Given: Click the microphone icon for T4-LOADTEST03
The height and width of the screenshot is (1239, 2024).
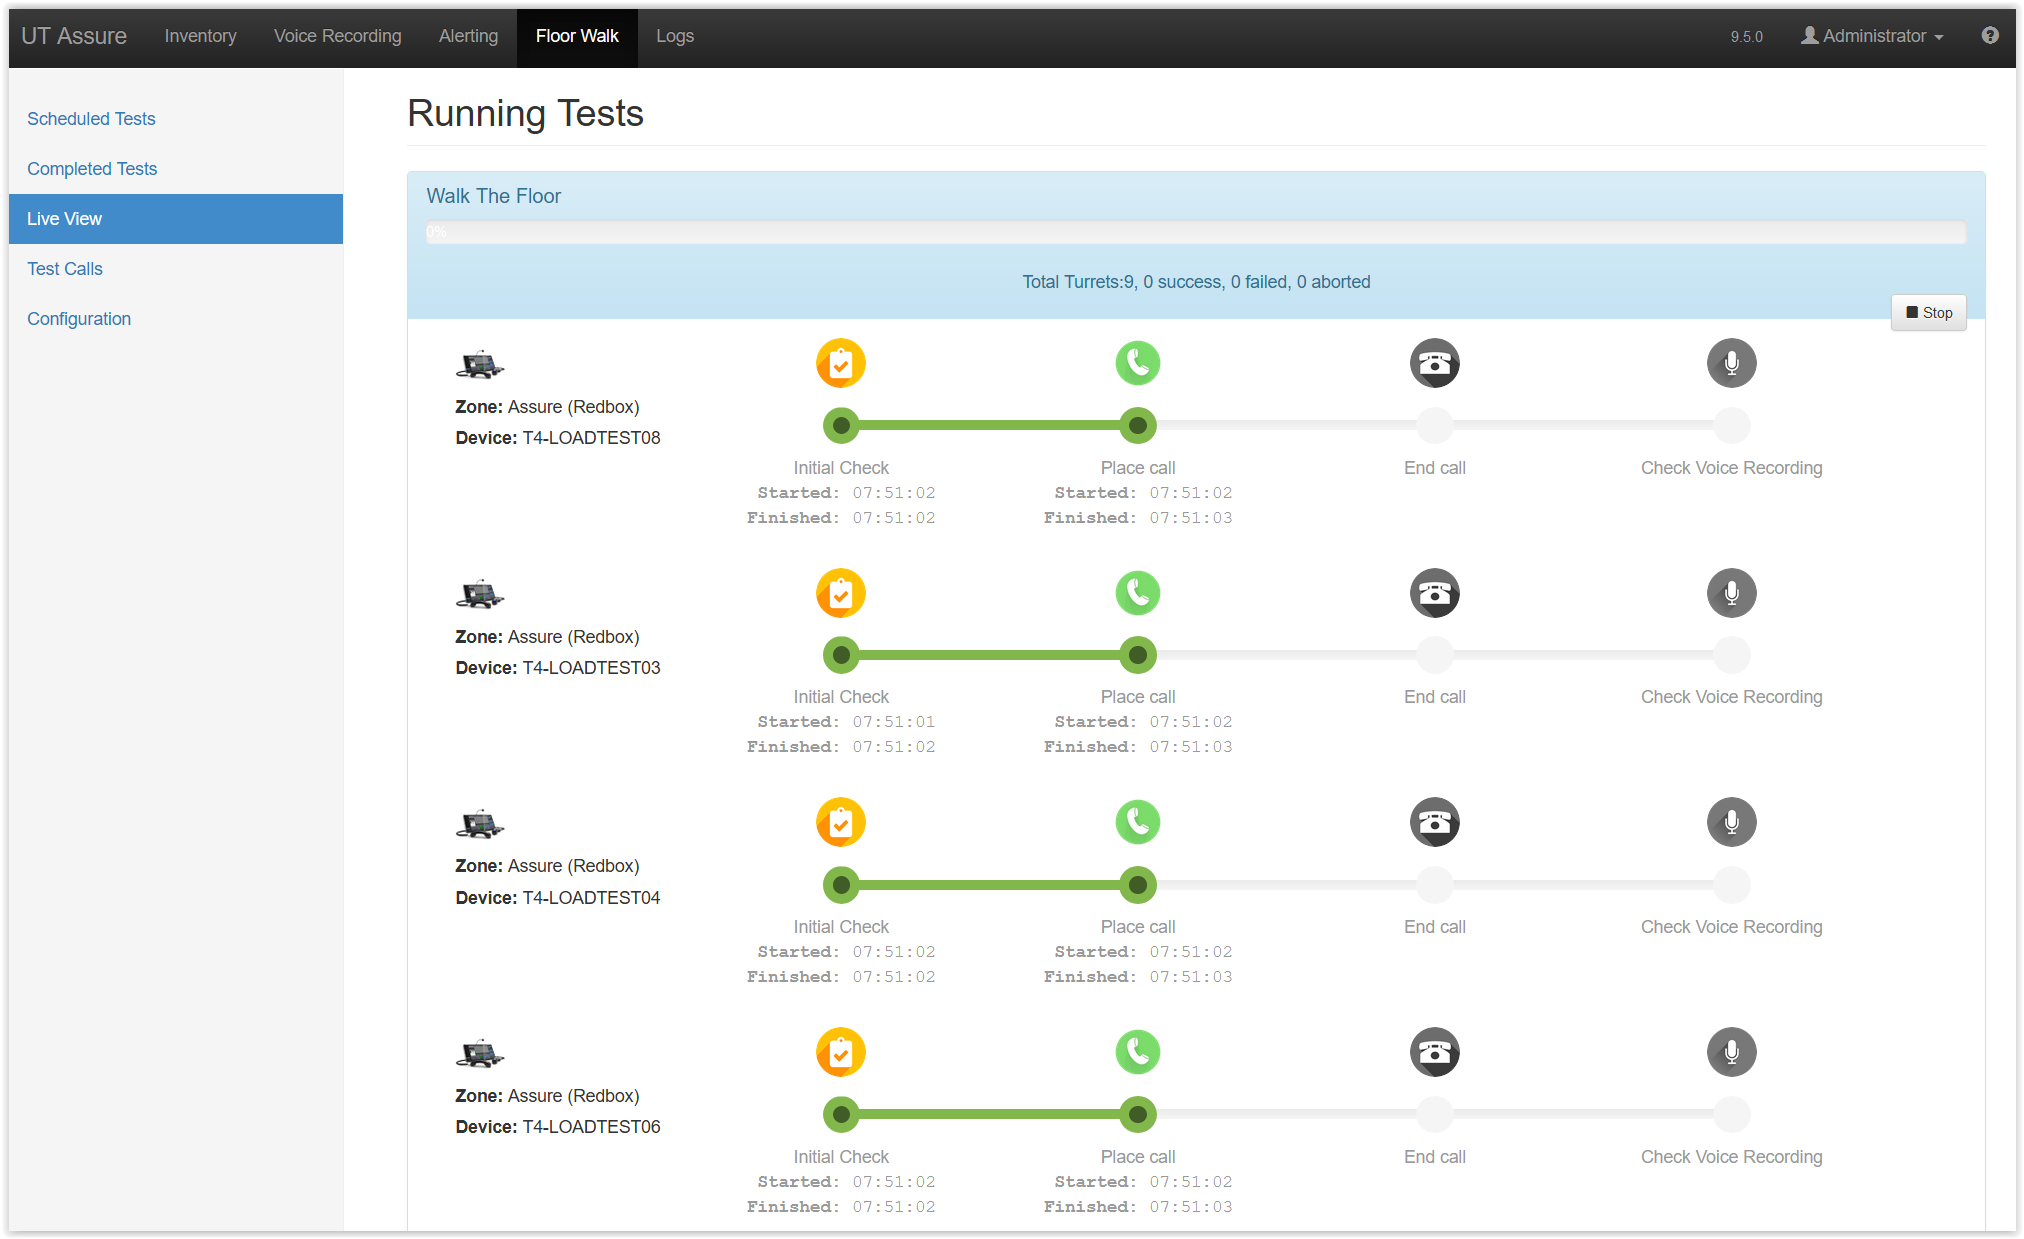Looking at the screenshot, I should 1732,593.
